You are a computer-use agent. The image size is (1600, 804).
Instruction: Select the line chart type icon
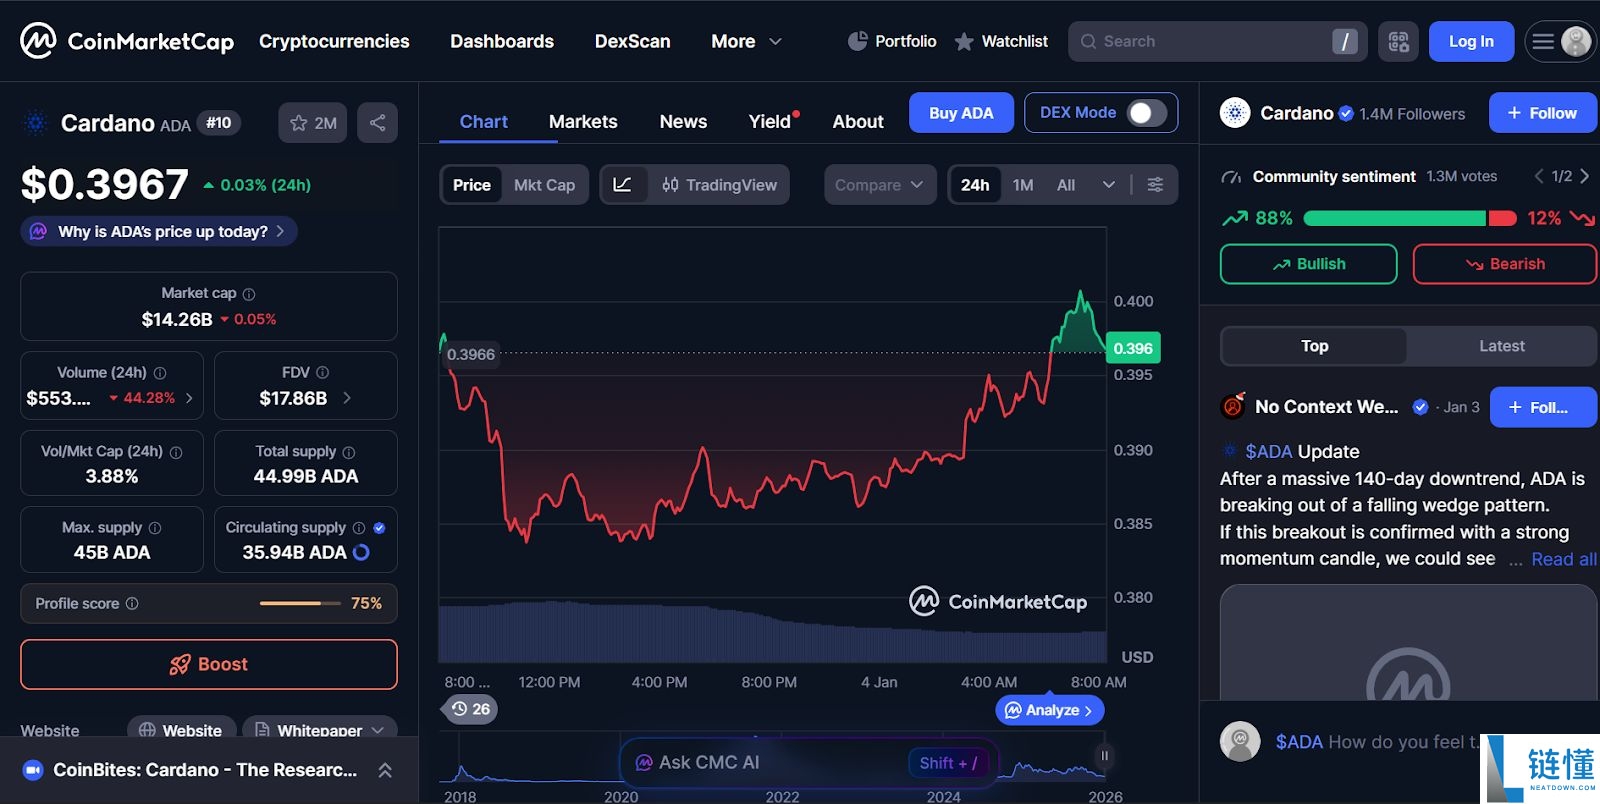pyautogui.click(x=622, y=185)
